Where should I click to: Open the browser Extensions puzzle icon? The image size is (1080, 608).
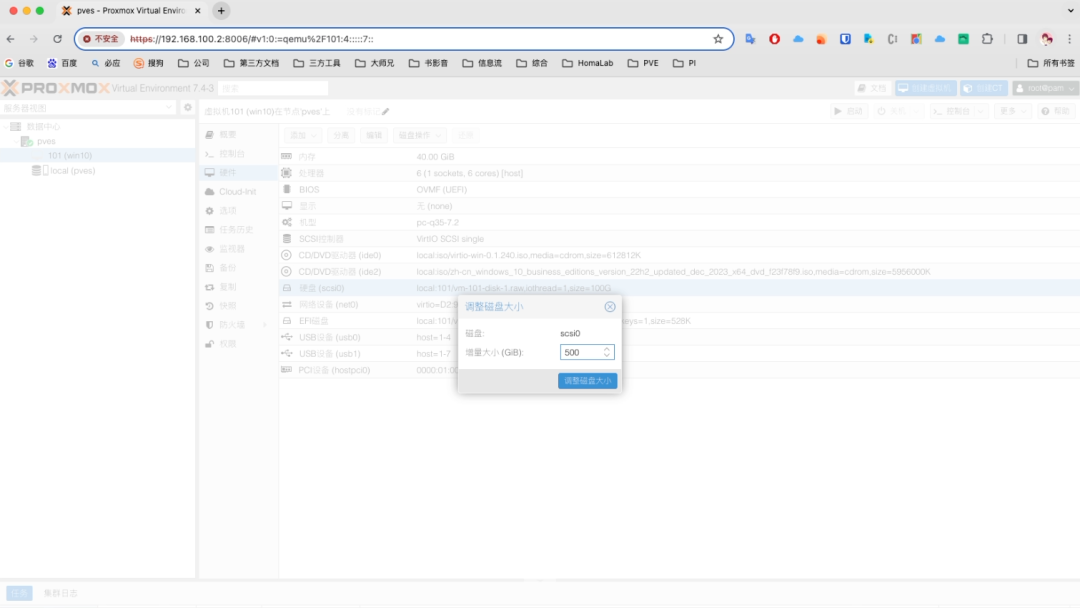click(987, 39)
